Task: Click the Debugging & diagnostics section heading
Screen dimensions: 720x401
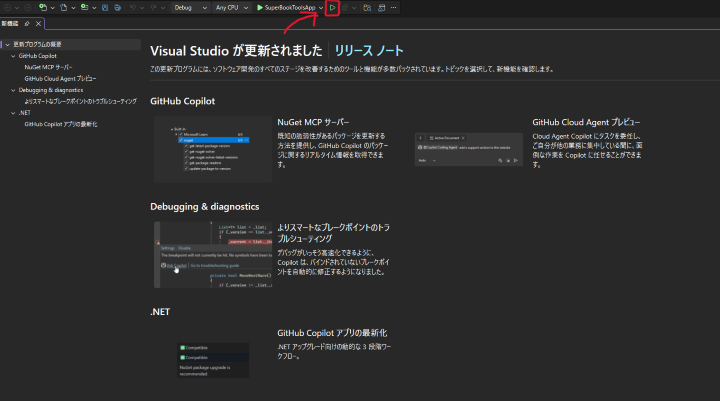Action: [x=204, y=207]
